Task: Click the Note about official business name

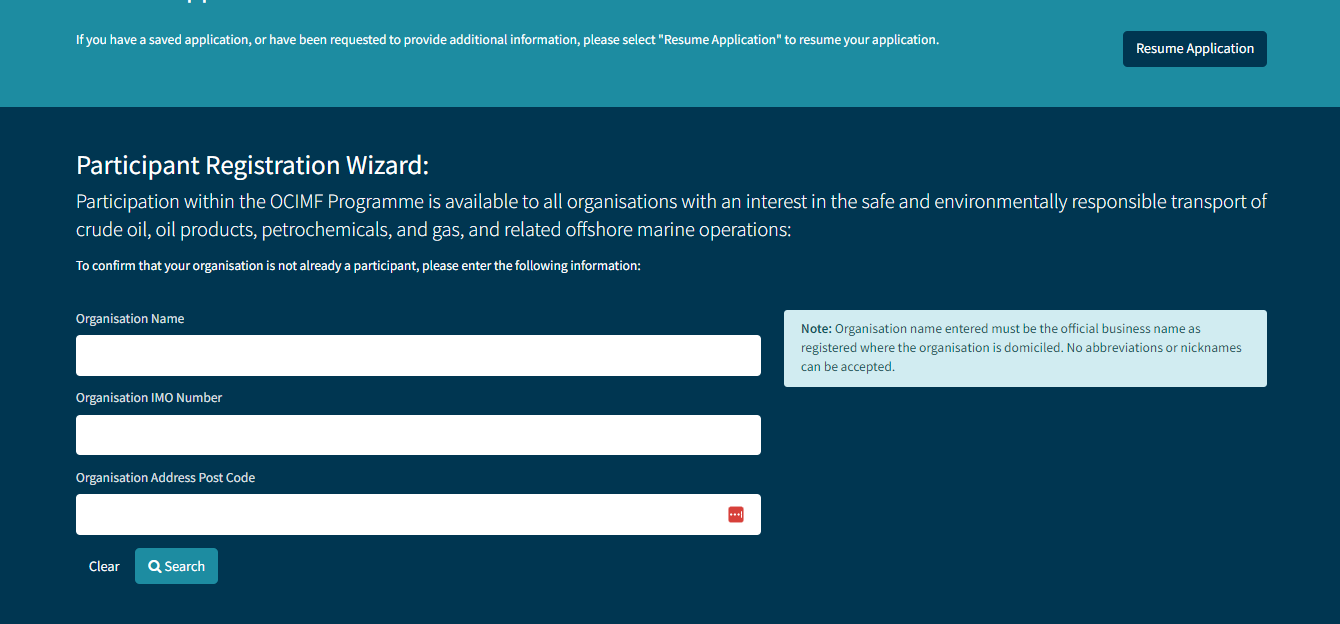Action: [x=1025, y=348]
